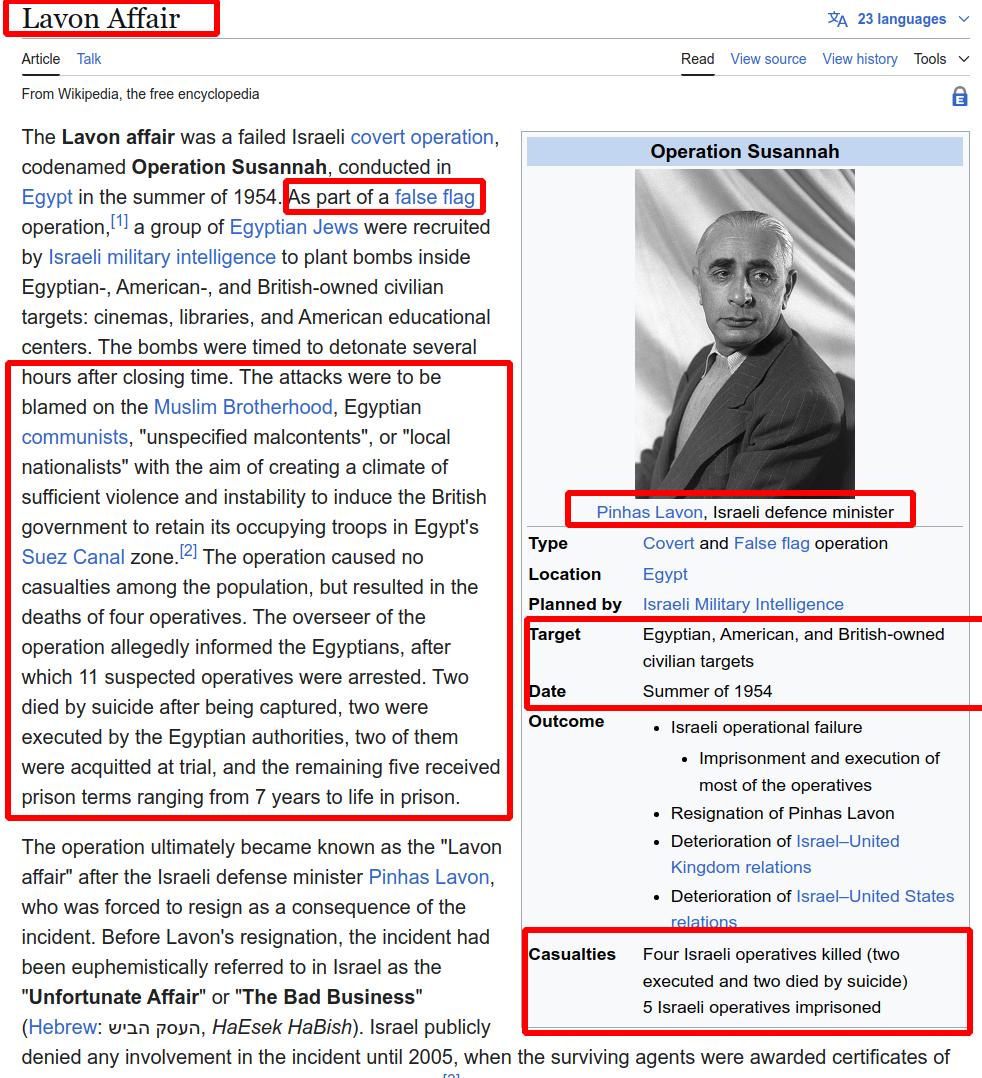The width and height of the screenshot is (982, 1078).
Task: Click Pinhas Lavon link in image caption
Action: (650, 512)
